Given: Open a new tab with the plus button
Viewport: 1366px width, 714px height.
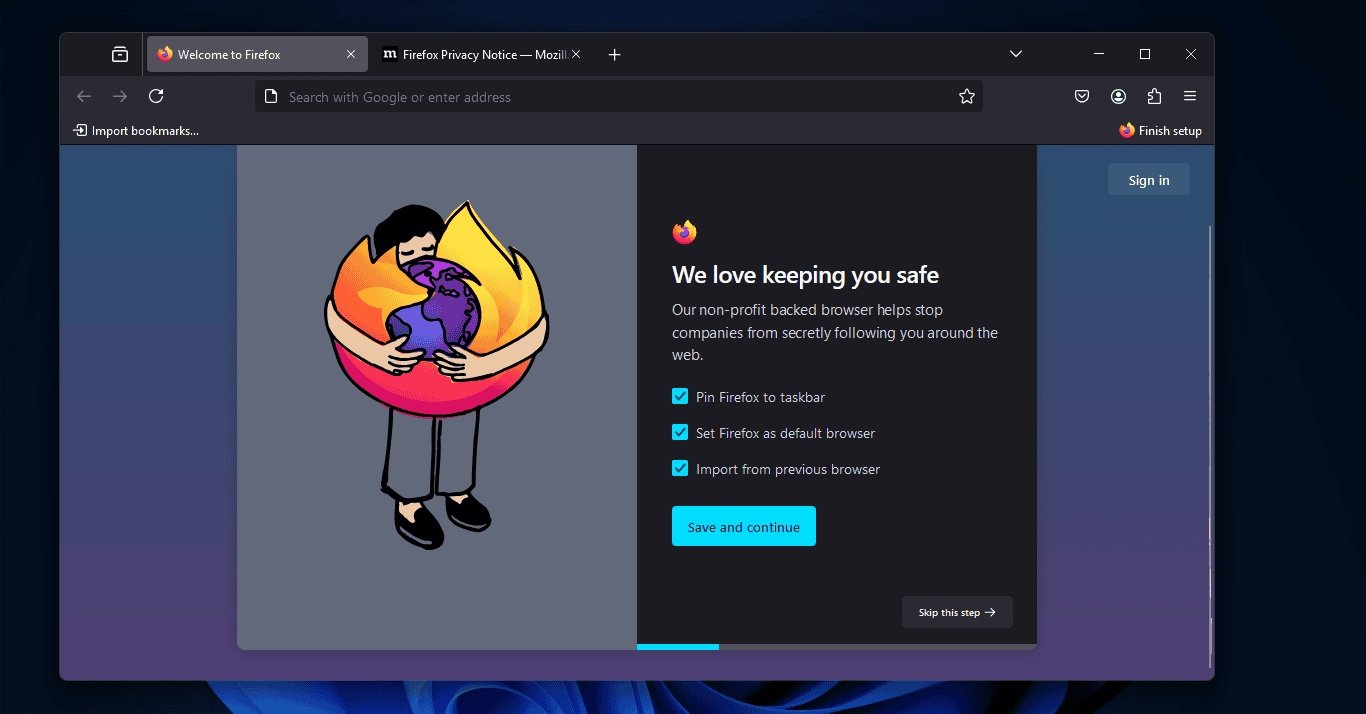Looking at the screenshot, I should [614, 55].
